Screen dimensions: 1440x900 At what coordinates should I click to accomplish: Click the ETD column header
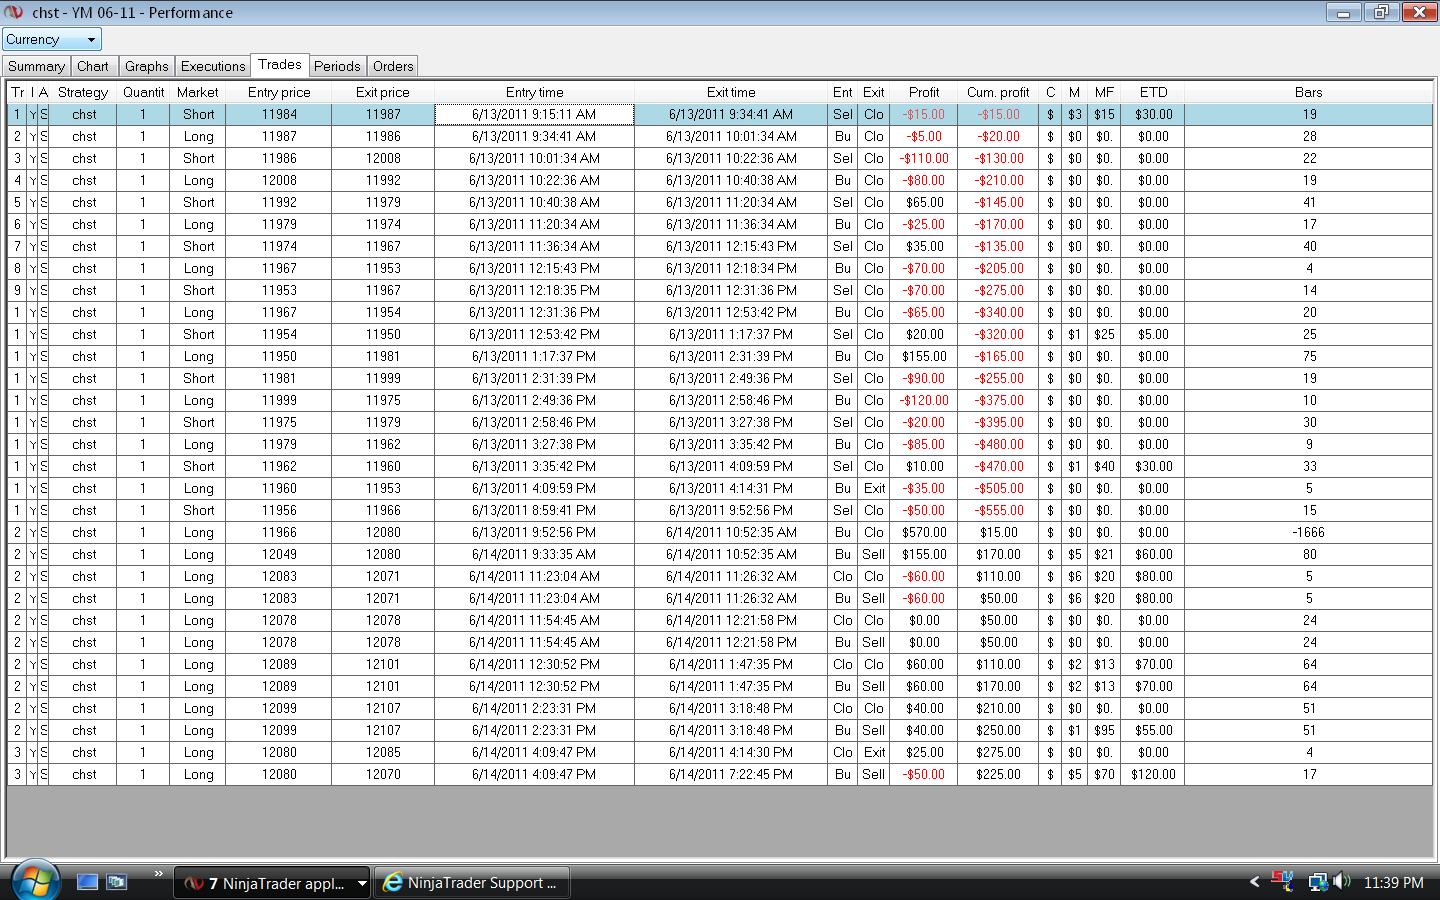[x=1153, y=92]
